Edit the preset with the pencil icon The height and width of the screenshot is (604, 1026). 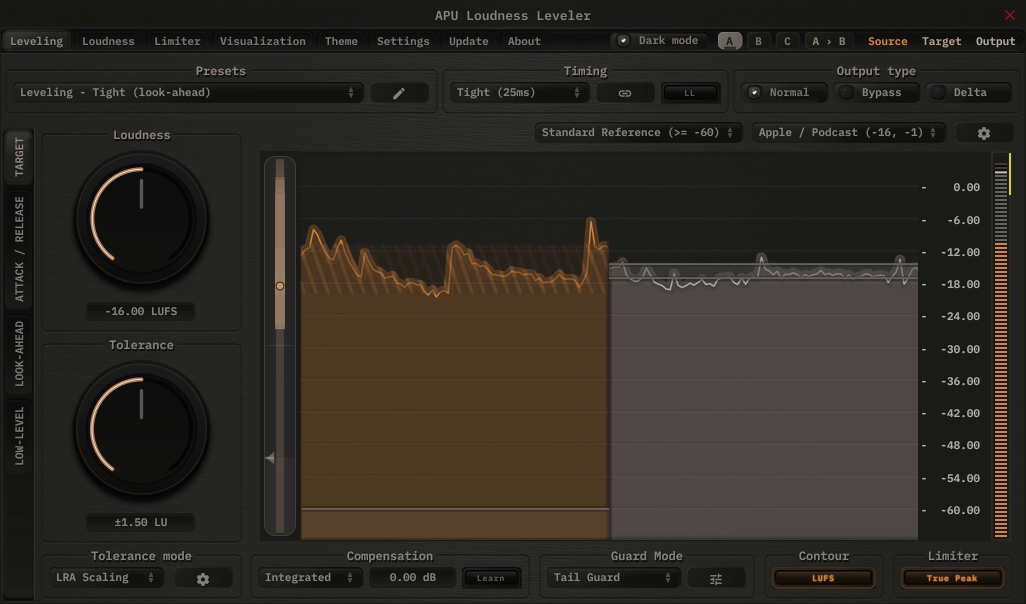pos(399,93)
